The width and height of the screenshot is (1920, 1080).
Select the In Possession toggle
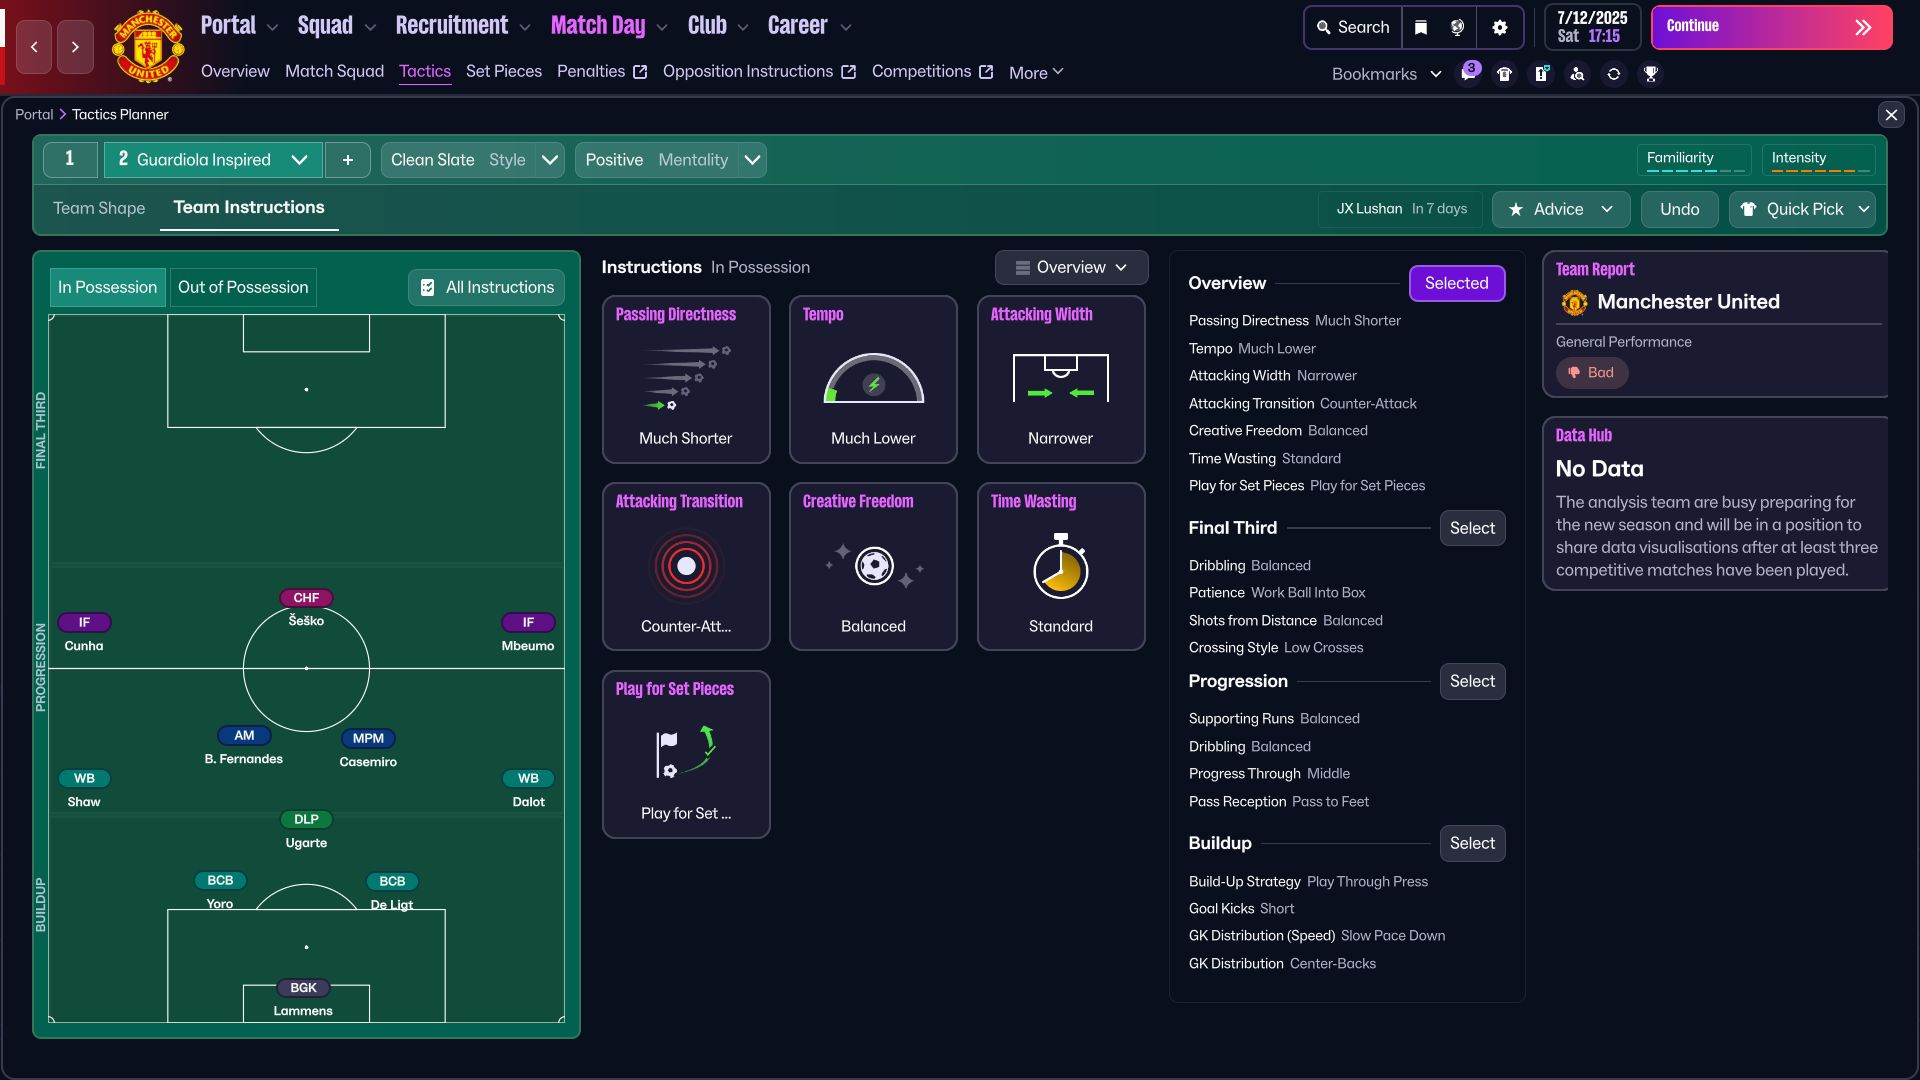(x=107, y=287)
